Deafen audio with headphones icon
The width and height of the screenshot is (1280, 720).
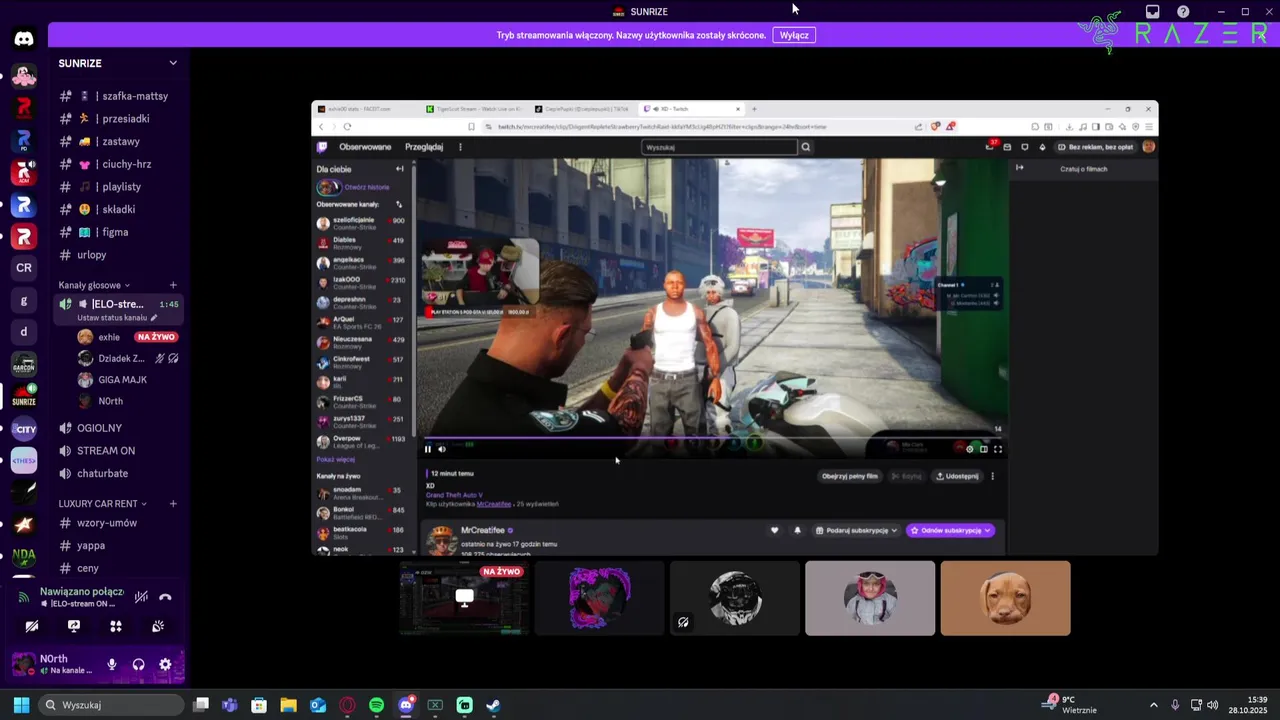click(x=138, y=664)
